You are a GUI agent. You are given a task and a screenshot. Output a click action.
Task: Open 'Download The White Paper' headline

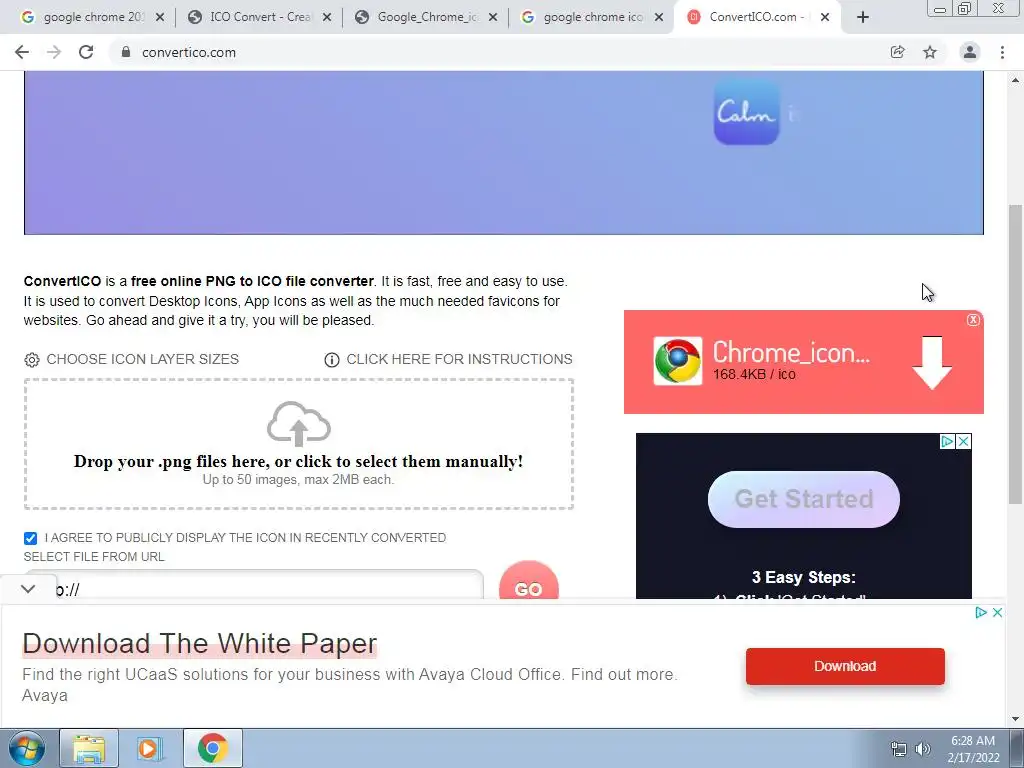pos(200,643)
